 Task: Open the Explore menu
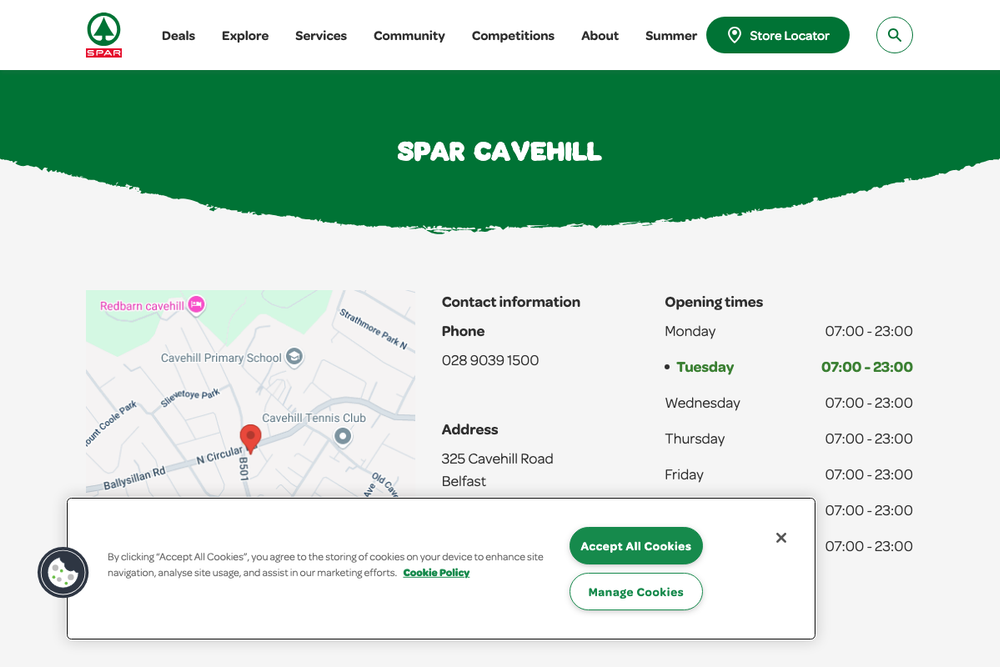pos(245,36)
